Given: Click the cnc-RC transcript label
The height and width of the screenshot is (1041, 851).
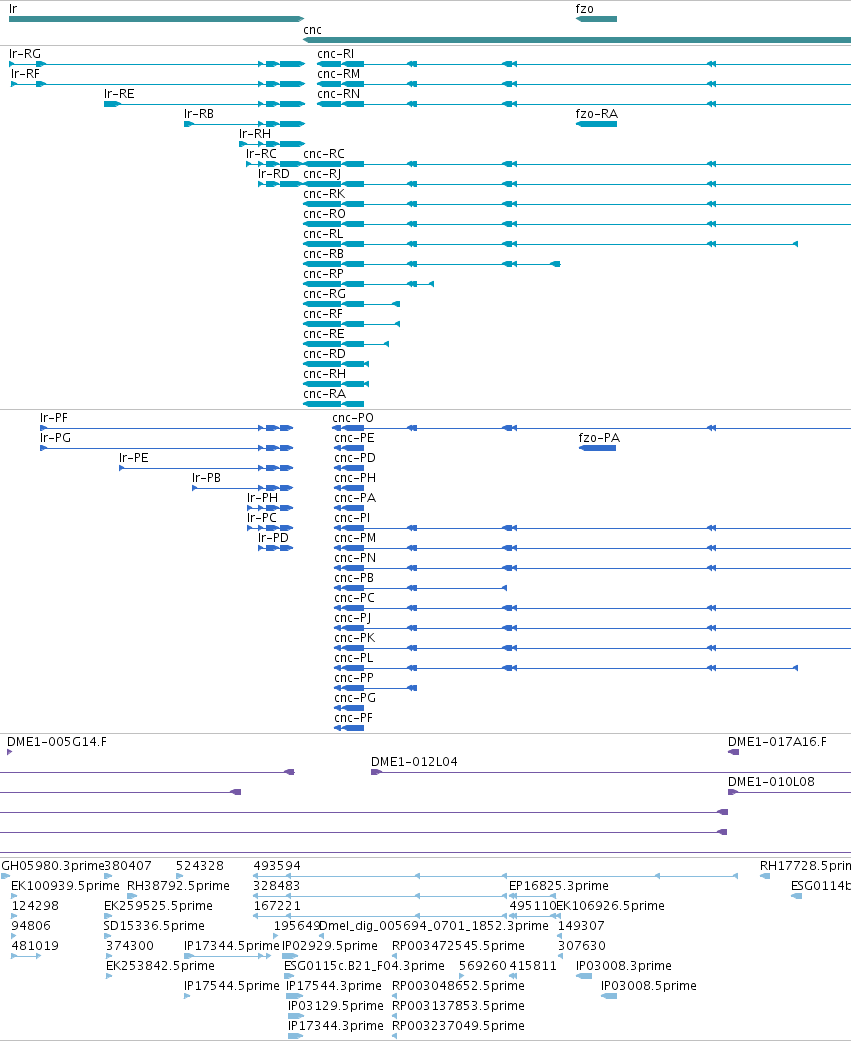Looking at the screenshot, I should pyautogui.click(x=324, y=153).
